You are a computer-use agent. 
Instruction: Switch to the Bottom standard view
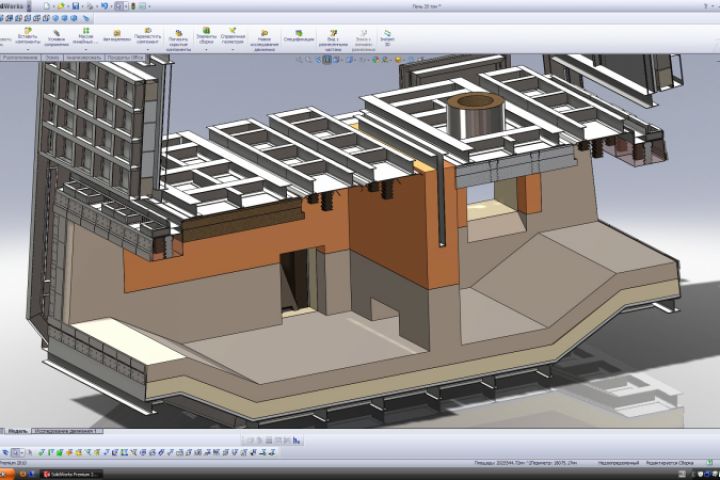[x=46, y=18]
